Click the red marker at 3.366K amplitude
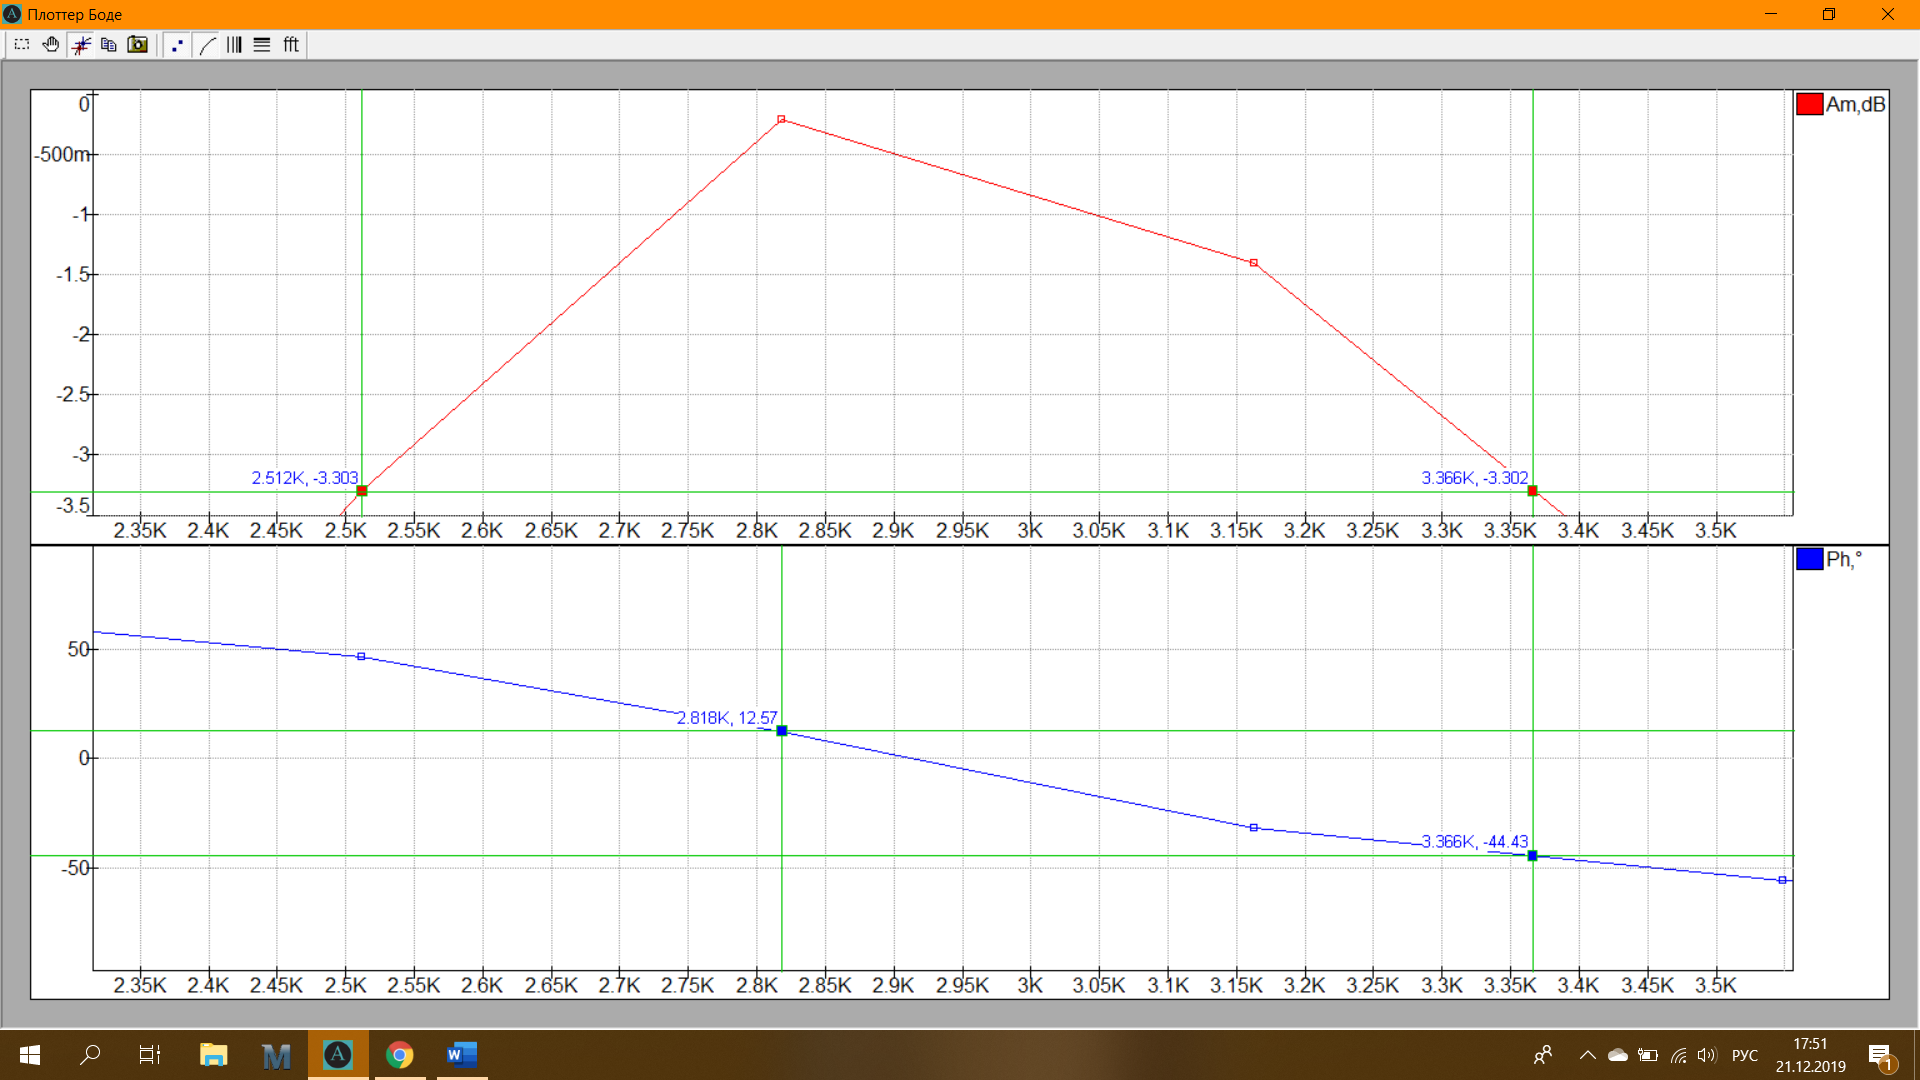Screen dimensions: 1920x1080 coord(1532,491)
